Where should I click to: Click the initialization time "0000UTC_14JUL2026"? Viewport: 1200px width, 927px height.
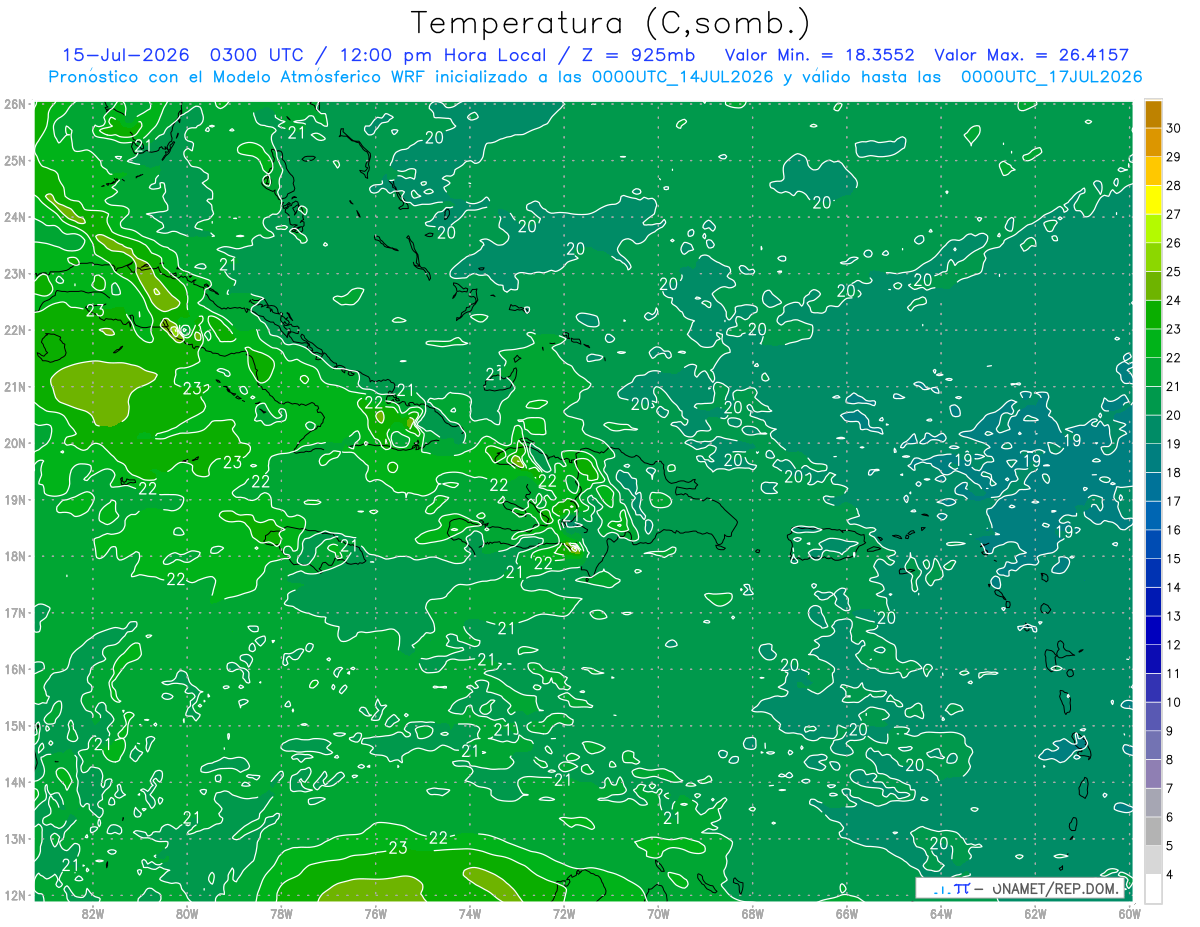click(x=683, y=77)
